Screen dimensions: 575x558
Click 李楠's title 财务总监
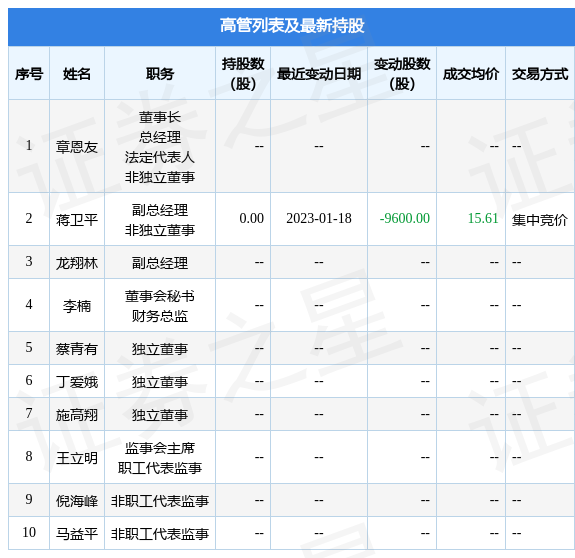[160, 316]
